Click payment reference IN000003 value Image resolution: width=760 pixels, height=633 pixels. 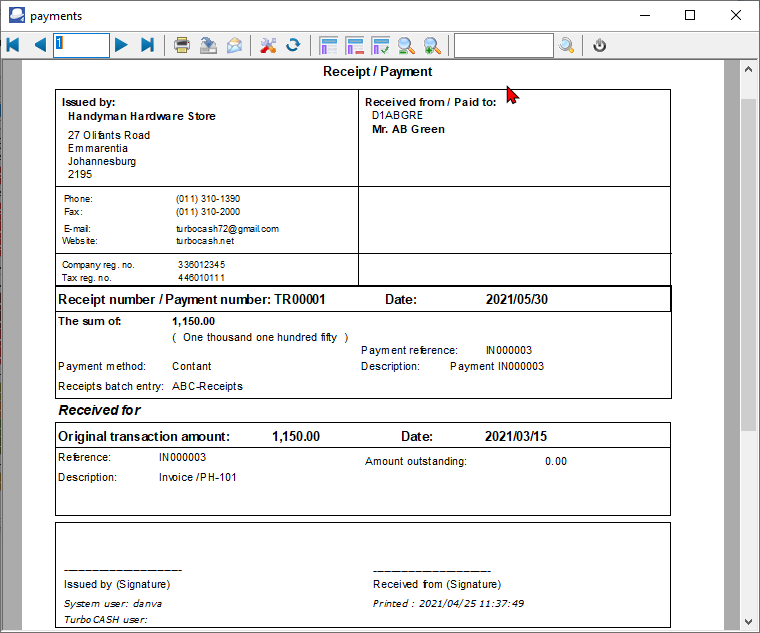[x=509, y=350]
